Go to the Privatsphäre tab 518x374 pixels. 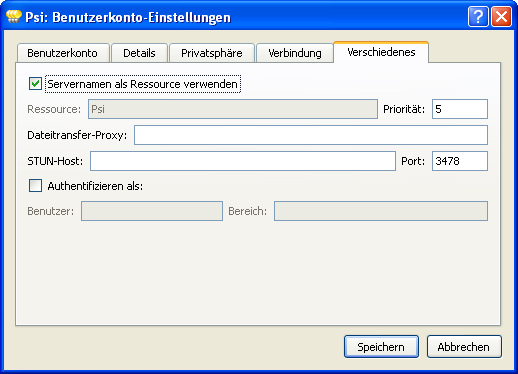click(x=212, y=53)
